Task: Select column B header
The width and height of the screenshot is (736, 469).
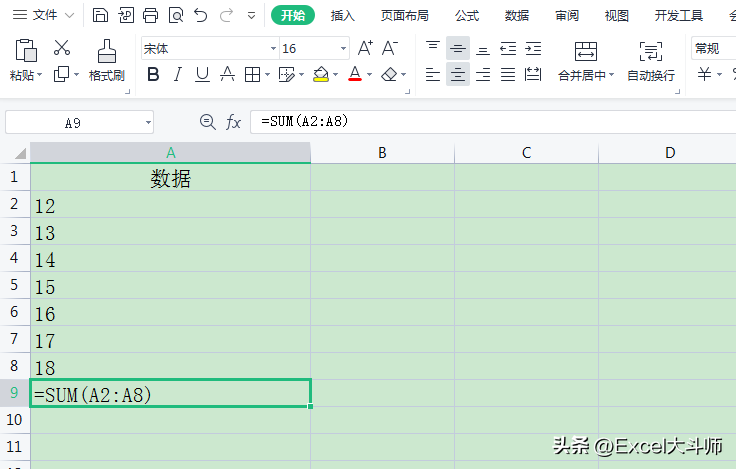Action: (383, 153)
